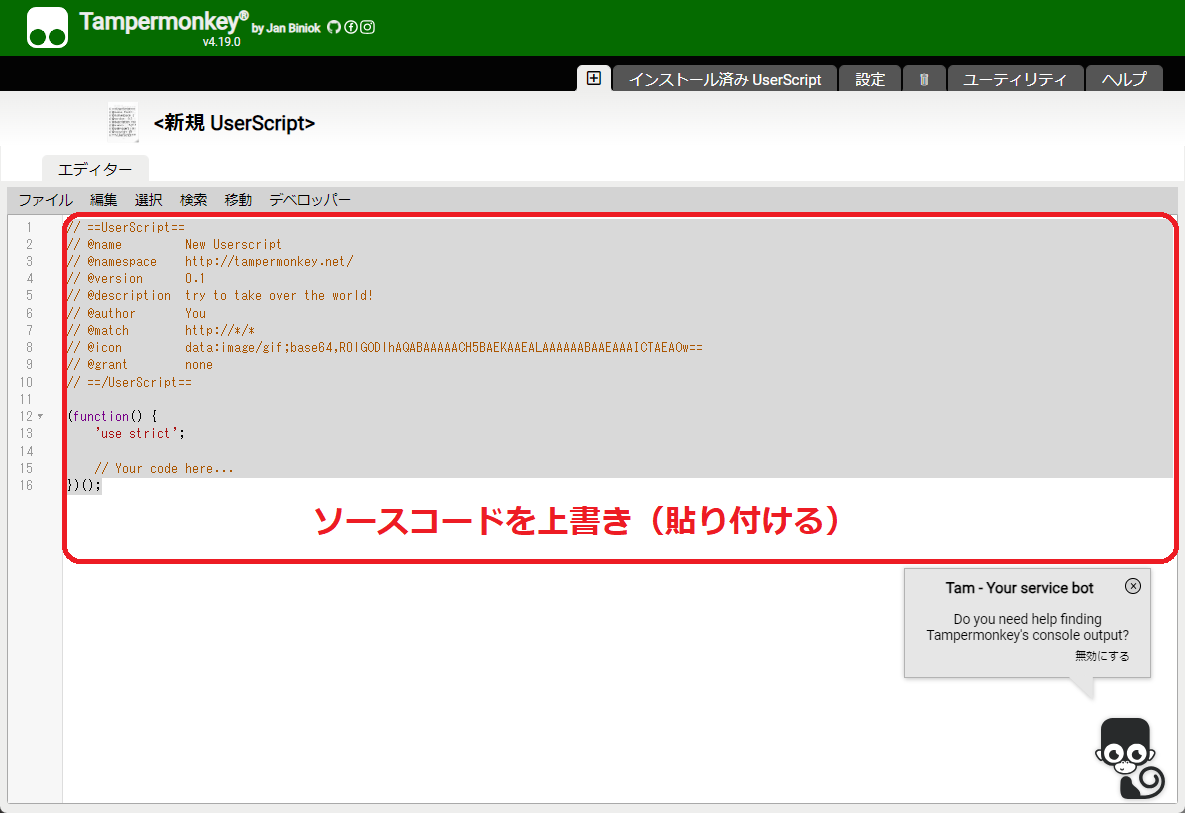Open the Facebook icon in the header
Viewport: 1185px width, 813px height.
350,27
